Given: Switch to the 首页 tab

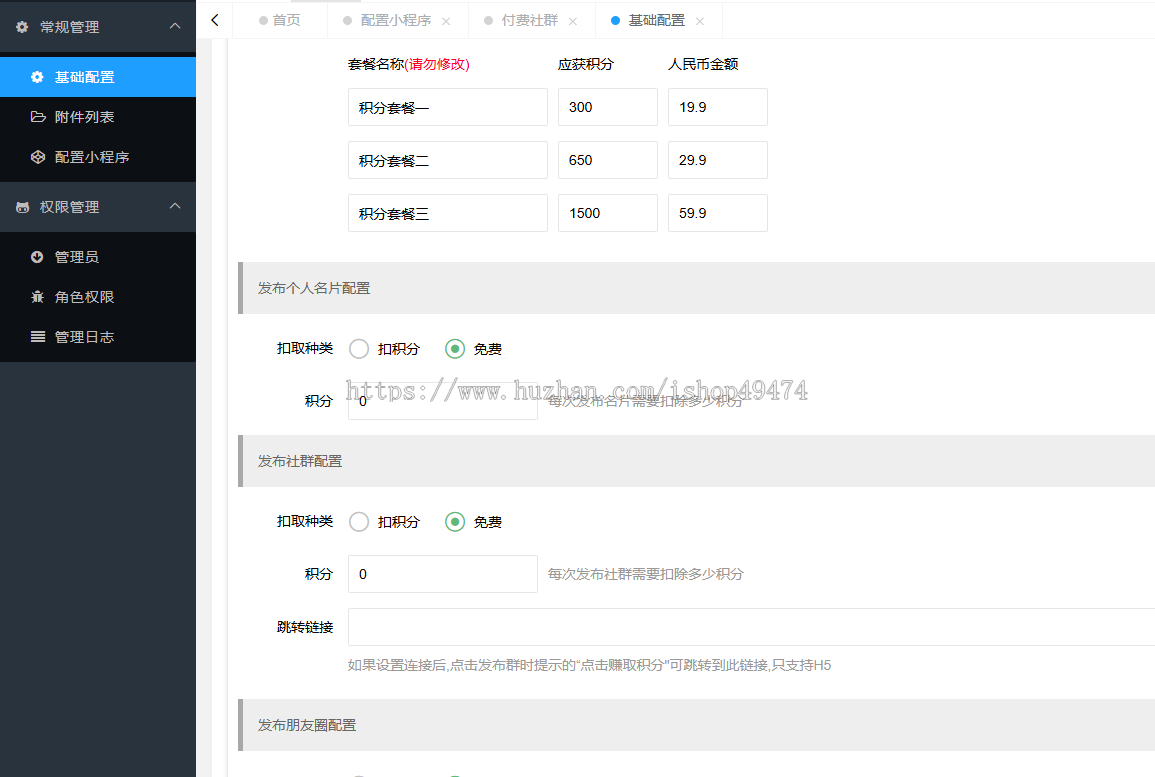Looking at the screenshot, I should 280,20.
